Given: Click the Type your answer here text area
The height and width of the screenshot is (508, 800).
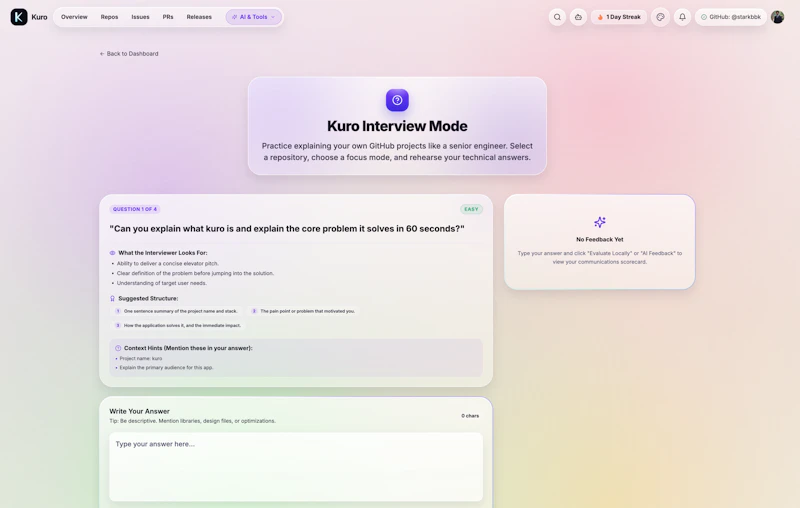Looking at the screenshot, I should click(x=296, y=467).
